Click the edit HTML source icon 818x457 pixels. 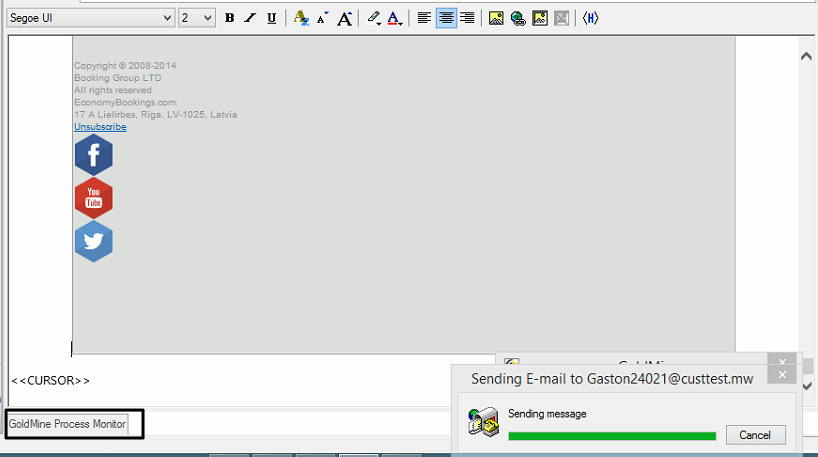click(590, 18)
